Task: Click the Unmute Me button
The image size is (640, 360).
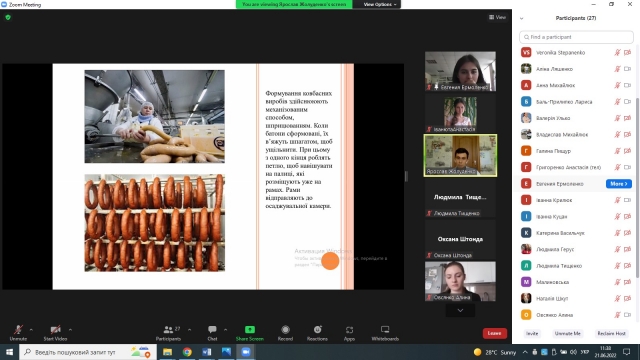Action: click(x=567, y=333)
